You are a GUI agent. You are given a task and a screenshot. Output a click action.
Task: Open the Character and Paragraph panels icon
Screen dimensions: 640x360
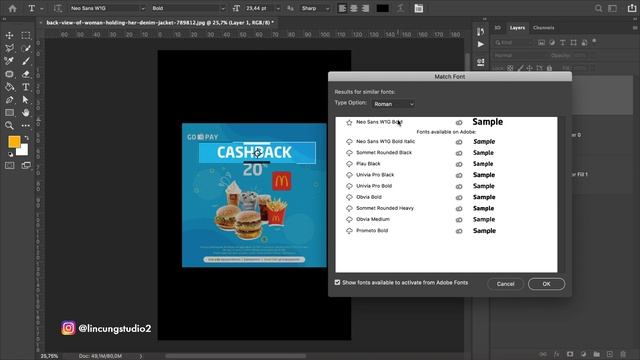click(x=419, y=8)
